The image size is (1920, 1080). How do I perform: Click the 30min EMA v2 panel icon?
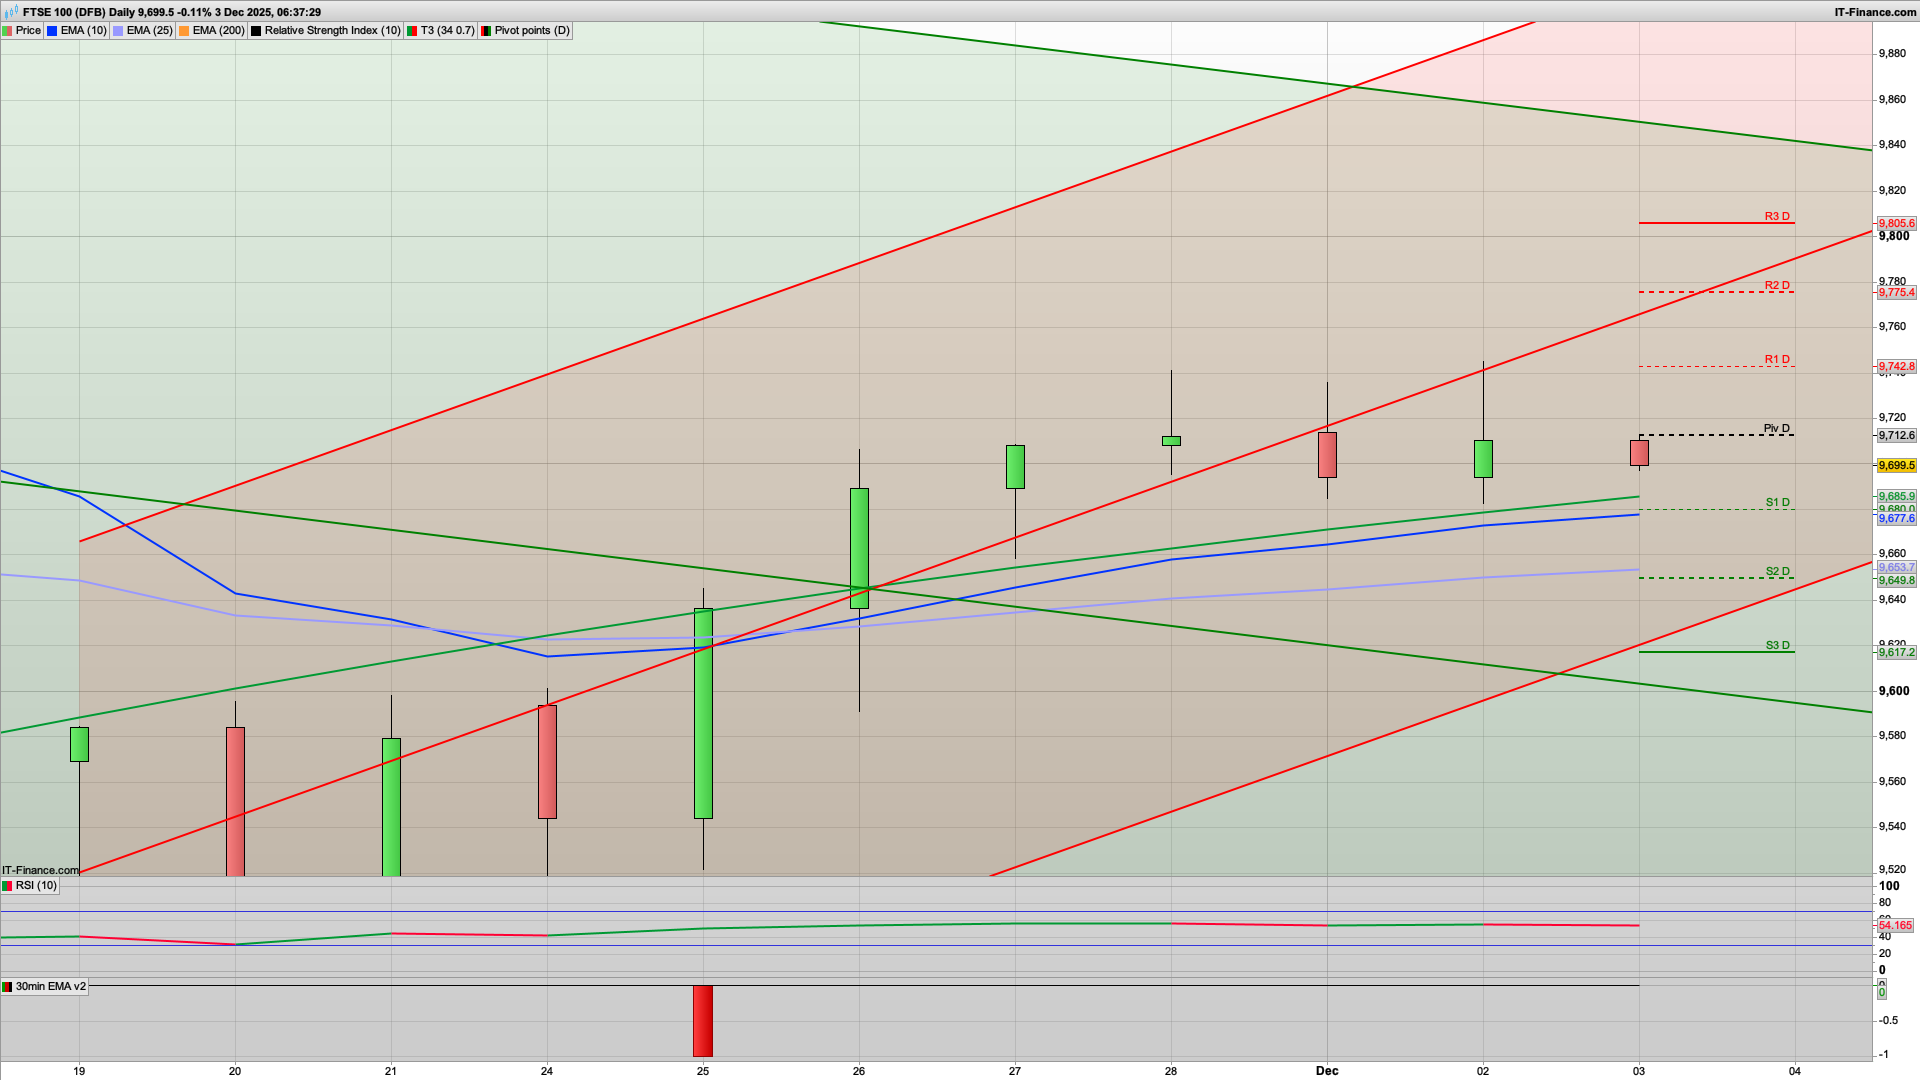pyautogui.click(x=7, y=986)
